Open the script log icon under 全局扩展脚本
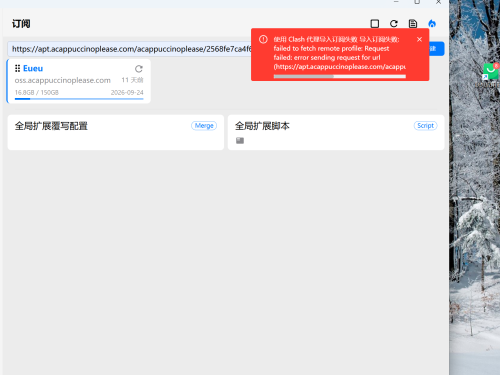500x375 pixels. 240,141
